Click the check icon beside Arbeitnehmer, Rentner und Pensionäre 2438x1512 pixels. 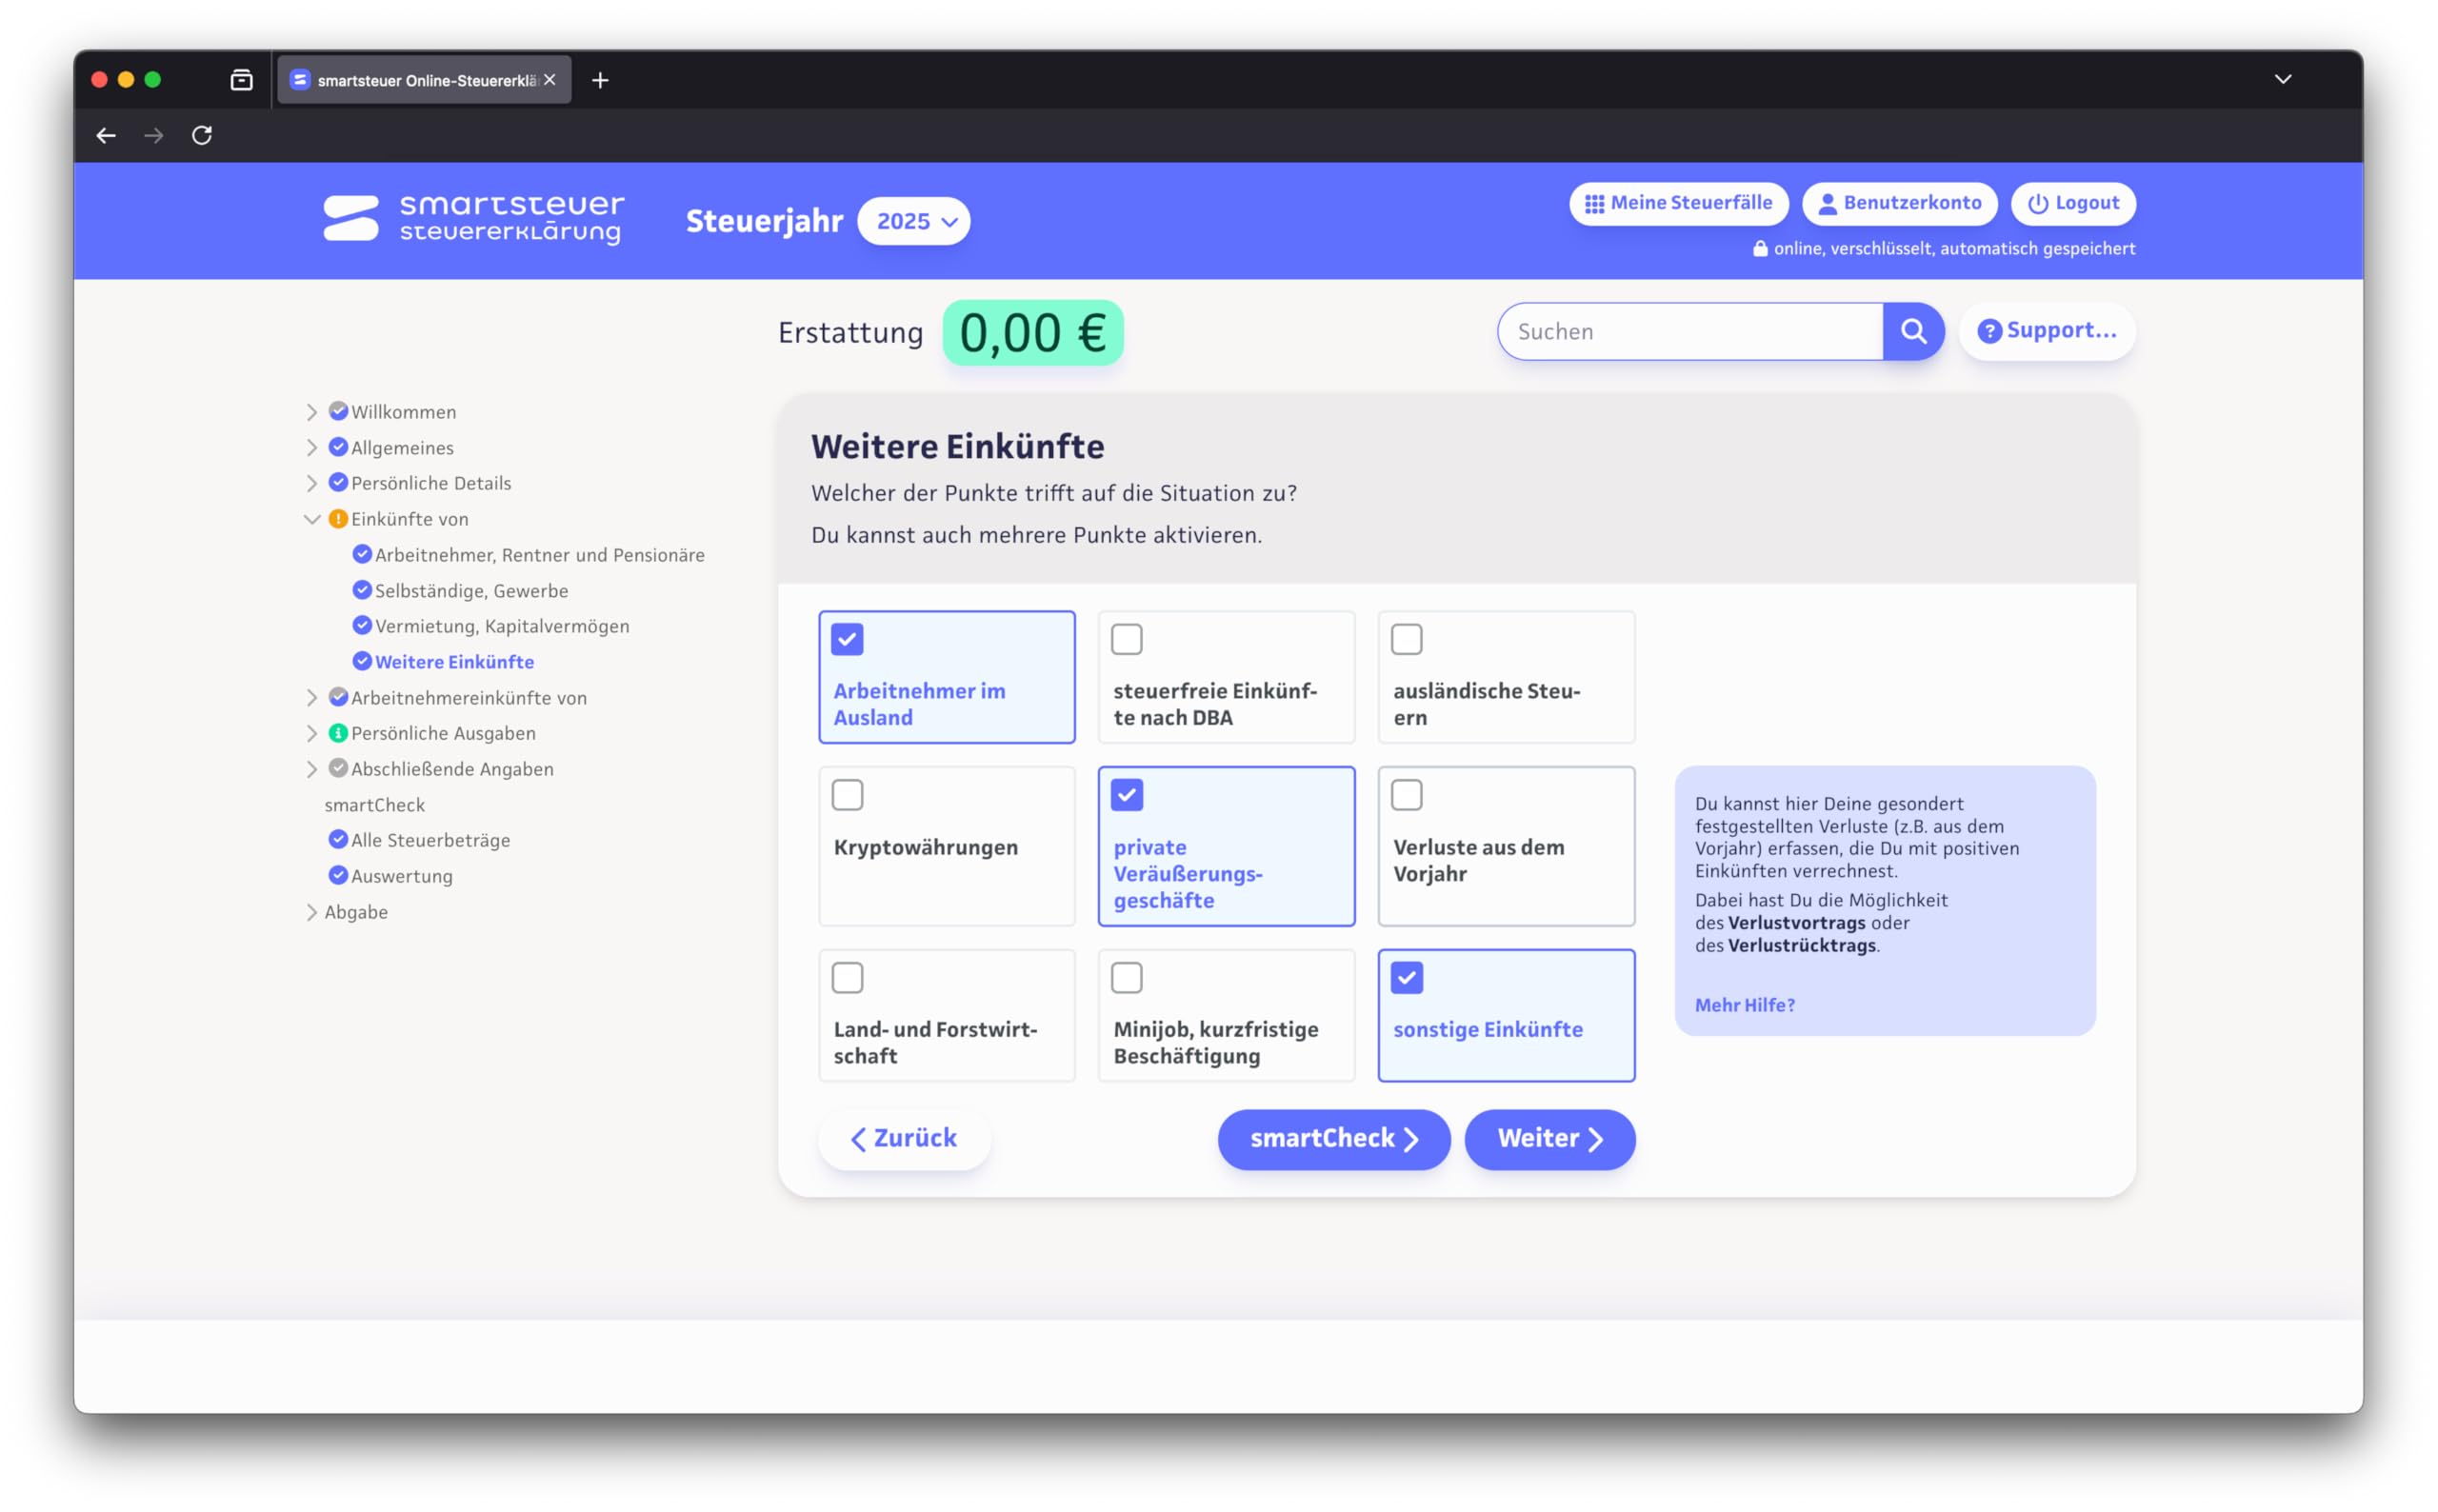click(x=362, y=554)
